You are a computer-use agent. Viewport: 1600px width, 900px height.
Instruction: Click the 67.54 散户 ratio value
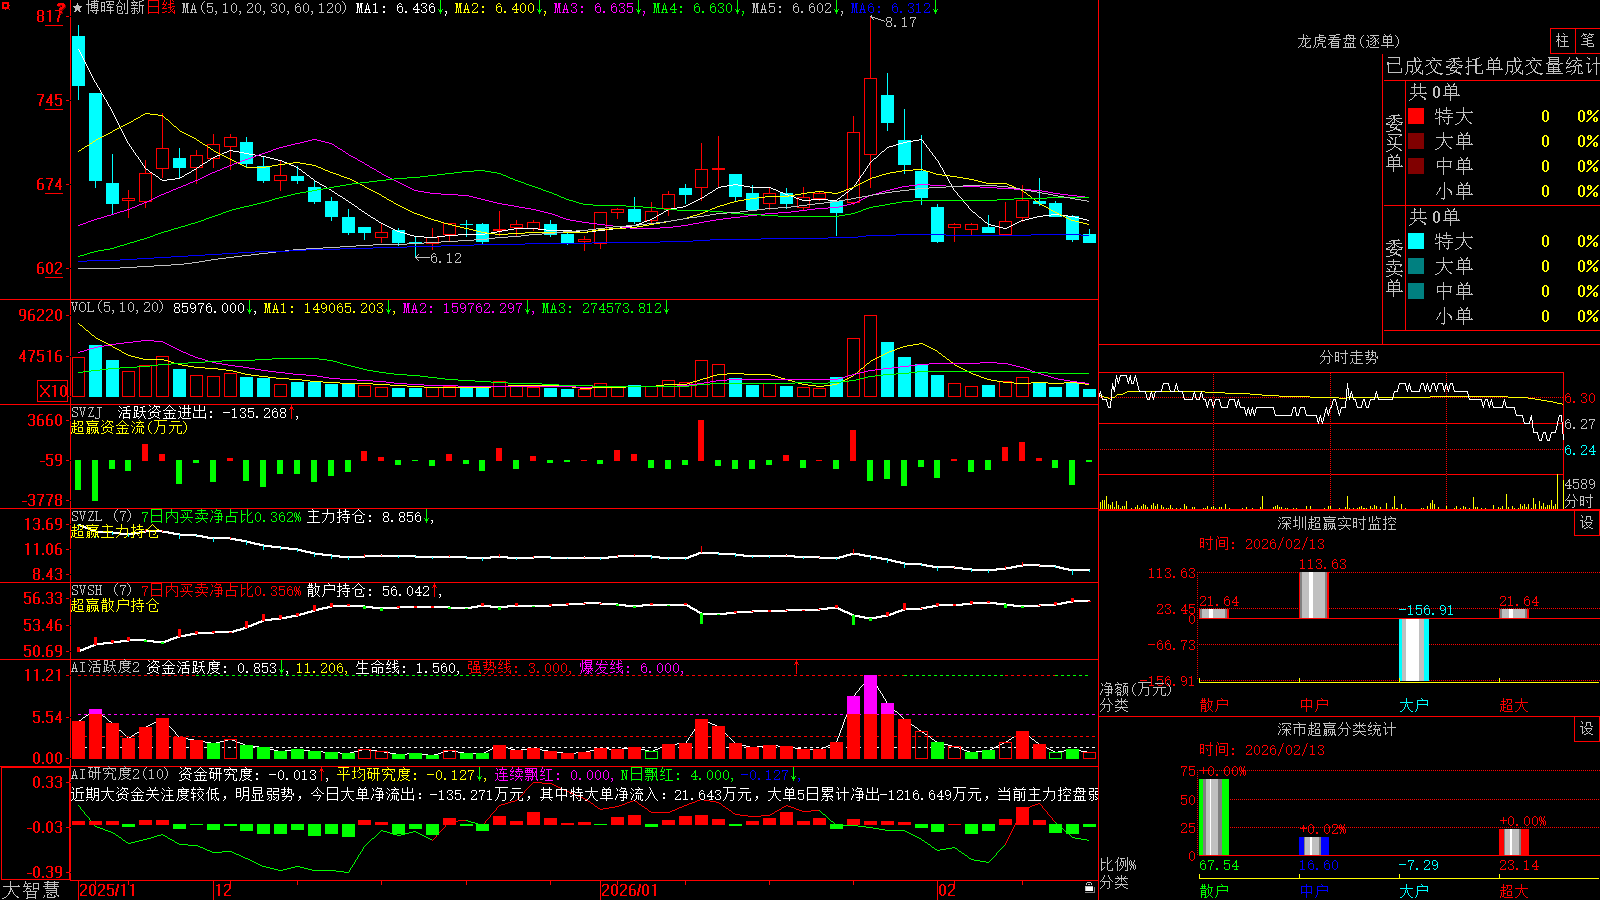pos(1219,865)
